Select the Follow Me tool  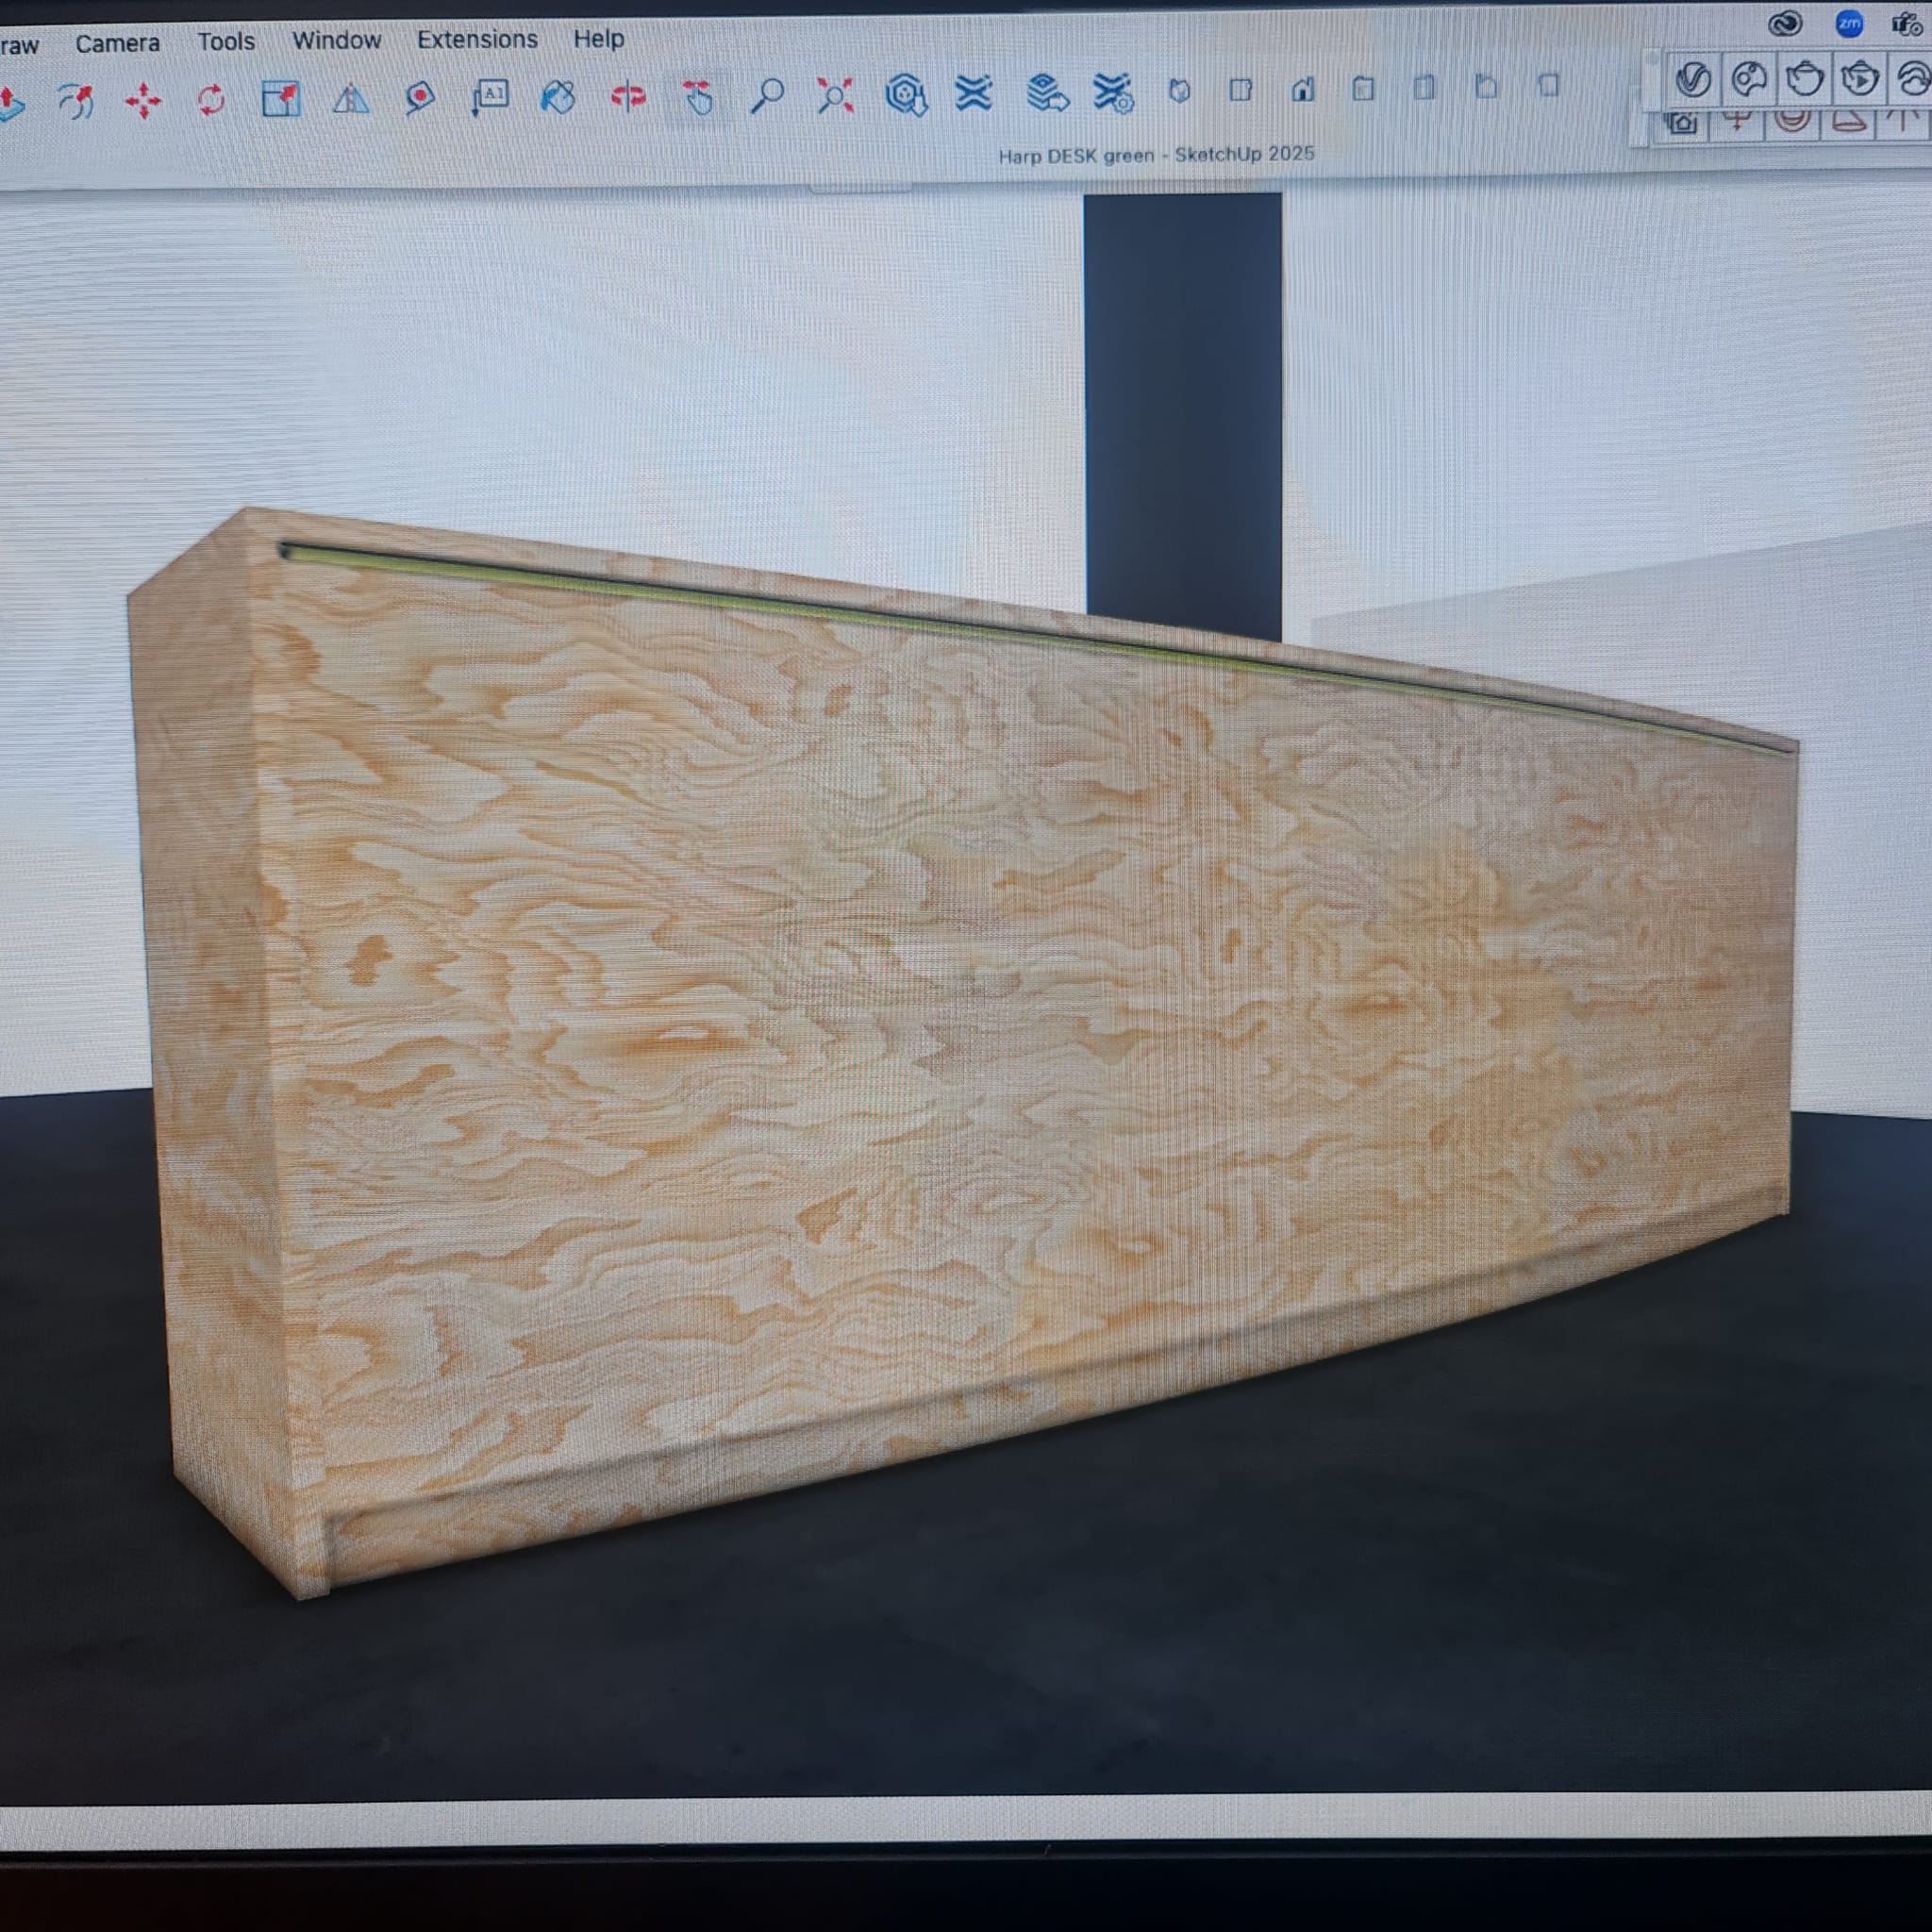point(76,101)
